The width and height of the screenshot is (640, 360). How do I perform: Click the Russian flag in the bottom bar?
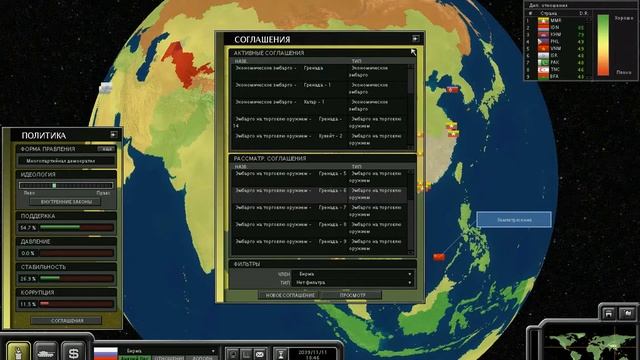tap(106, 353)
